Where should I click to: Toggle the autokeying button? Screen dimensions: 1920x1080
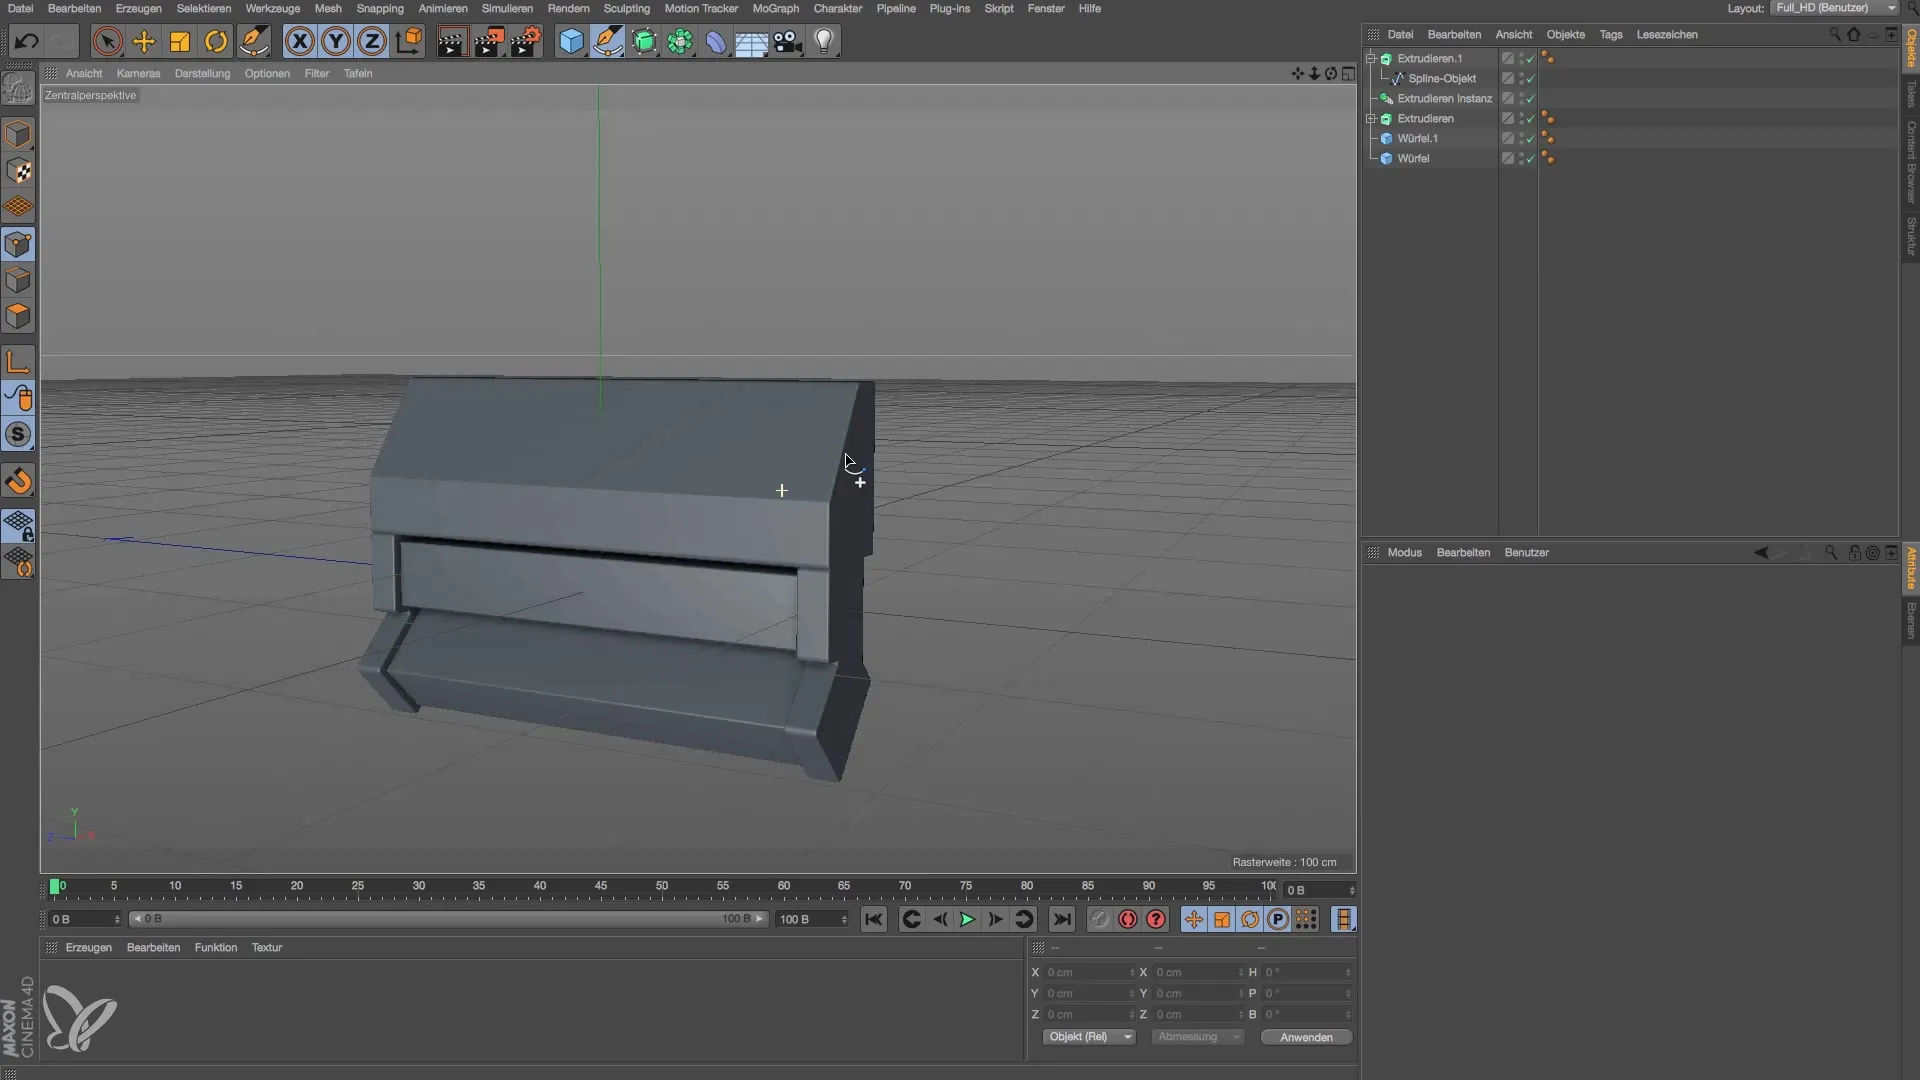click(x=1128, y=919)
